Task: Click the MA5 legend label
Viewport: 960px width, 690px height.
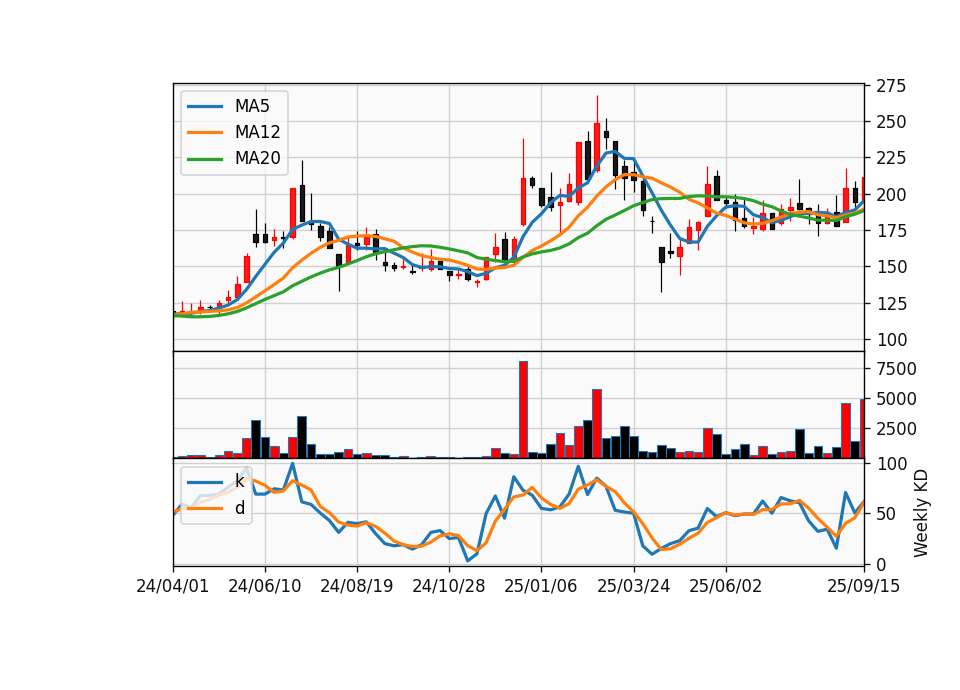Action: [x=252, y=106]
